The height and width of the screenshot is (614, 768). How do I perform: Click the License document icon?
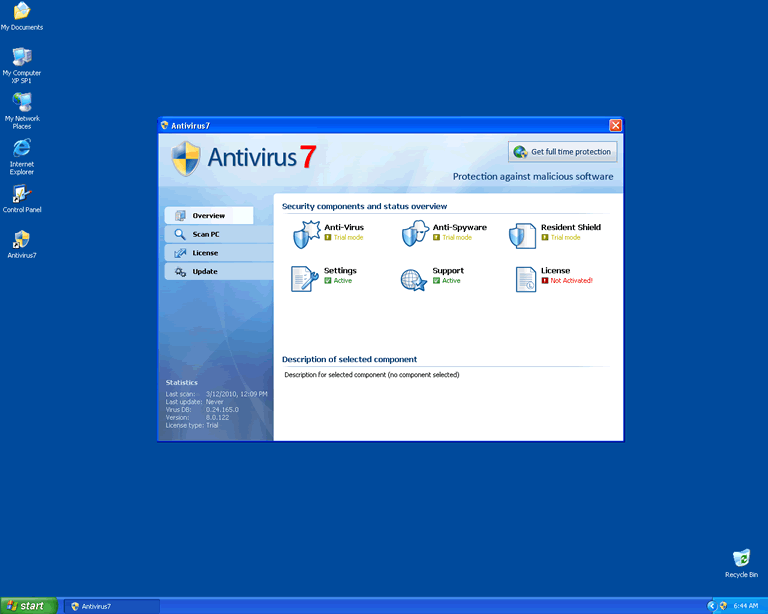click(x=526, y=279)
